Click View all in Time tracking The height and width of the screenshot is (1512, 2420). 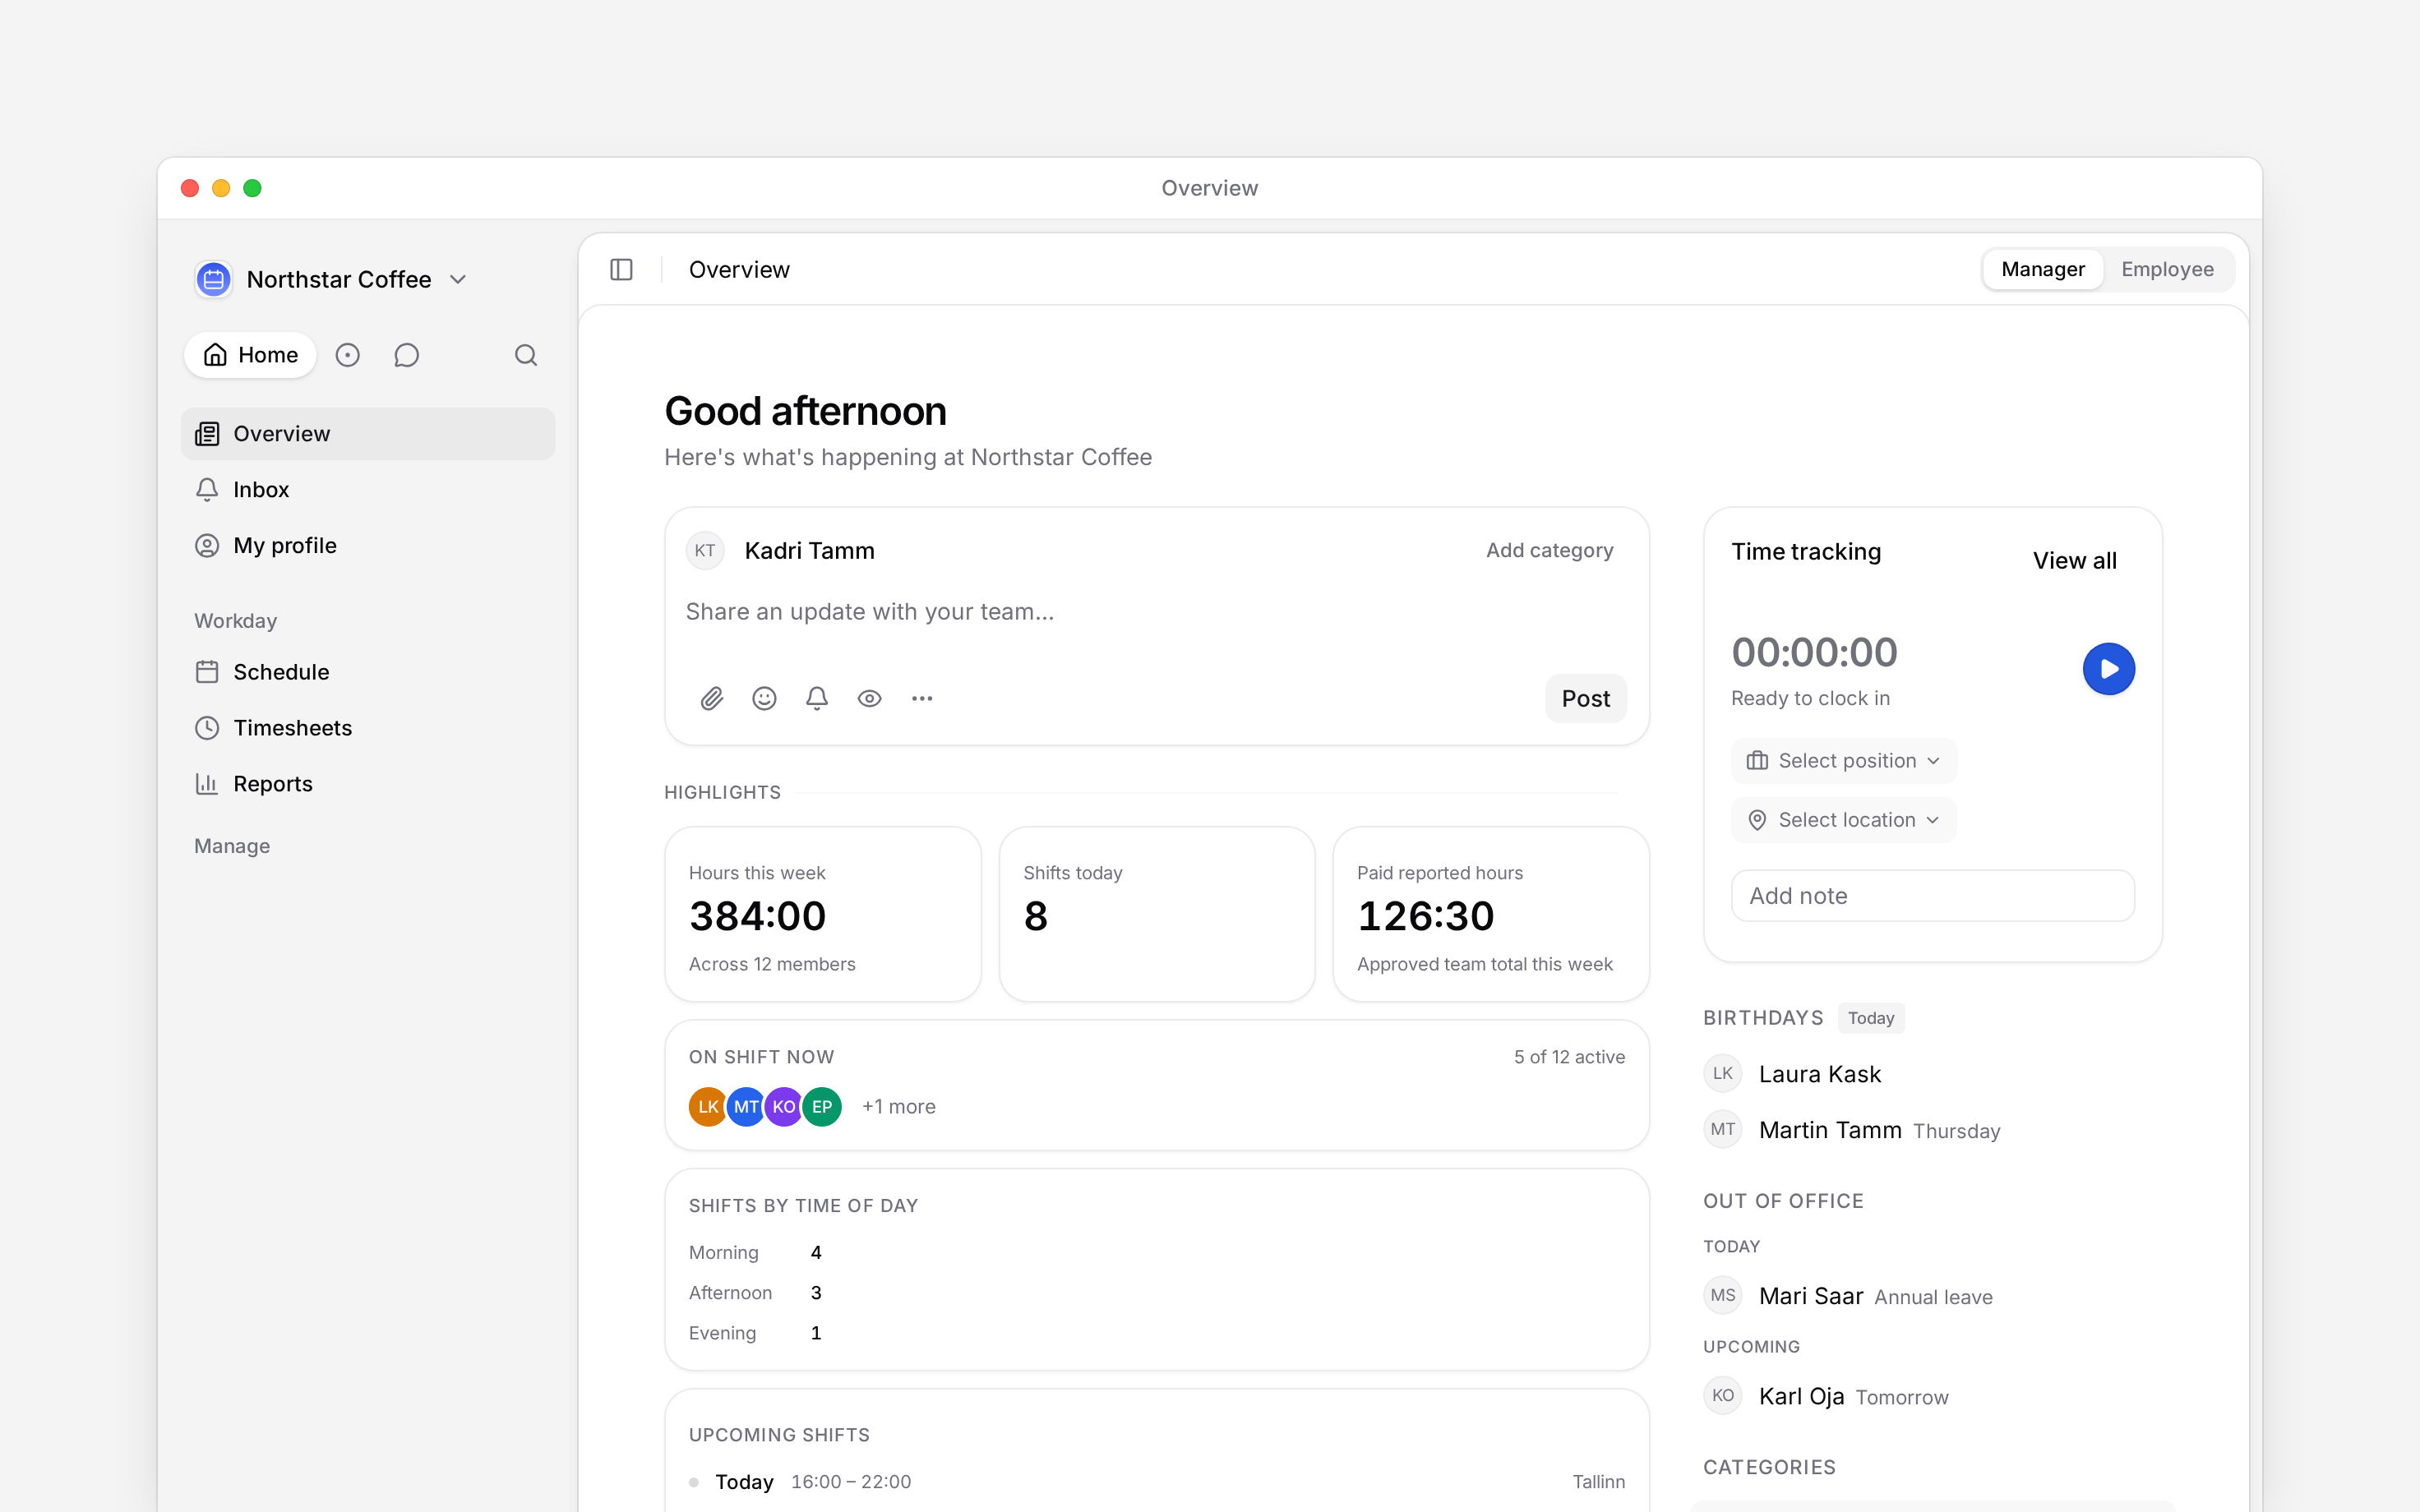tap(2074, 561)
